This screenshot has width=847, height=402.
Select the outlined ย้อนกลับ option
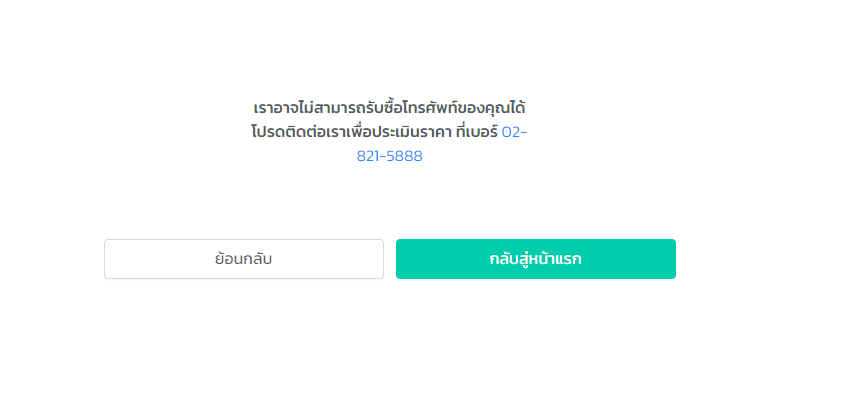[243, 259]
